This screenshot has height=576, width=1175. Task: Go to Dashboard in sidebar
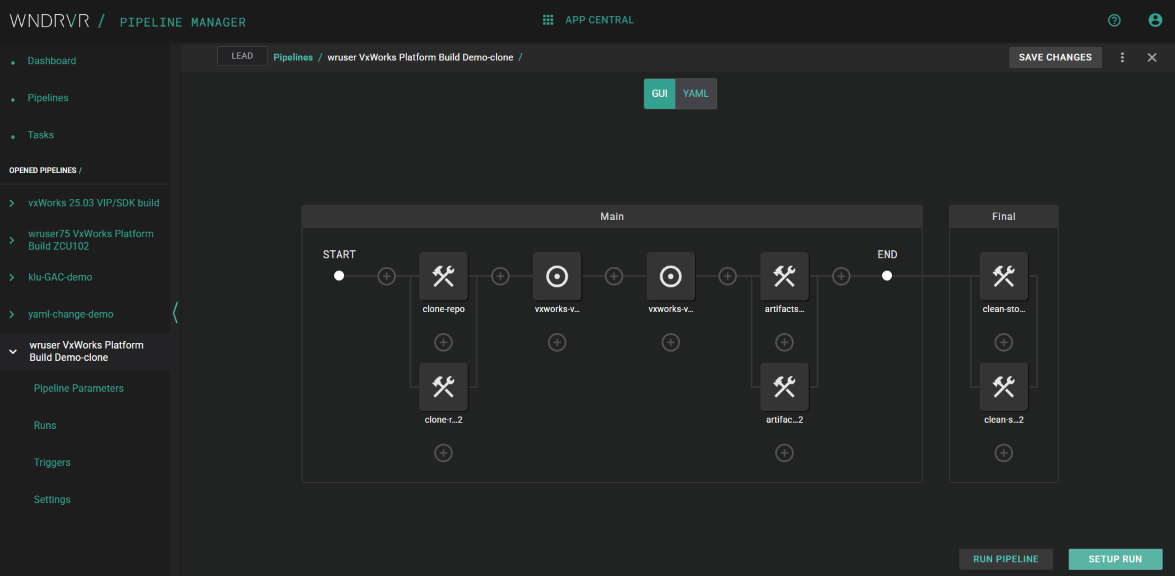[51, 61]
